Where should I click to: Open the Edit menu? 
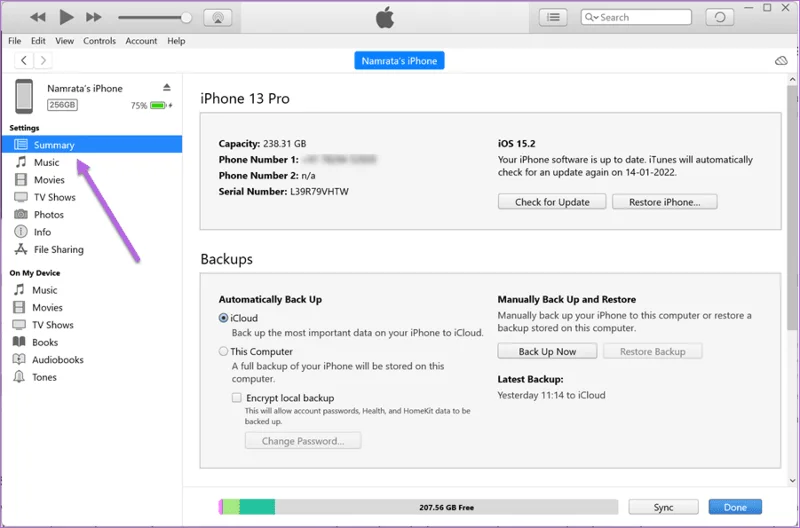point(38,41)
